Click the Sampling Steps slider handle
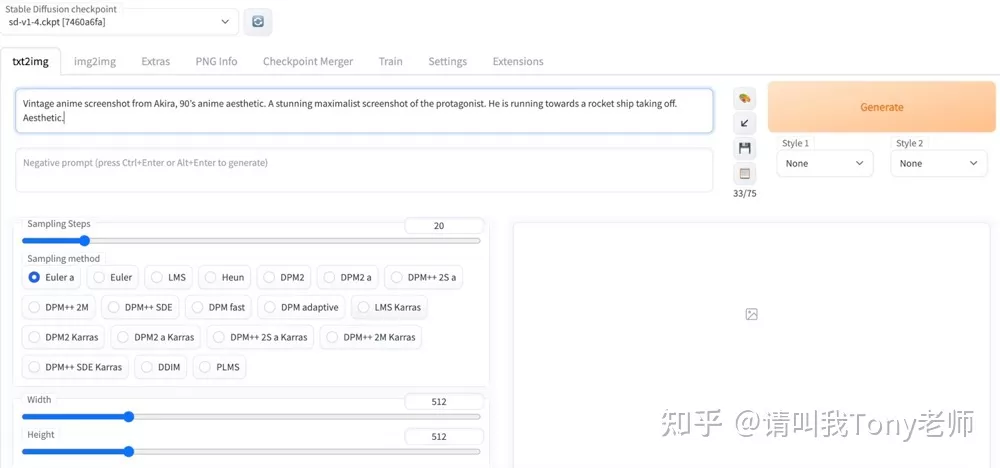Image resolution: width=1000 pixels, height=468 pixels. pyautogui.click(x=84, y=240)
